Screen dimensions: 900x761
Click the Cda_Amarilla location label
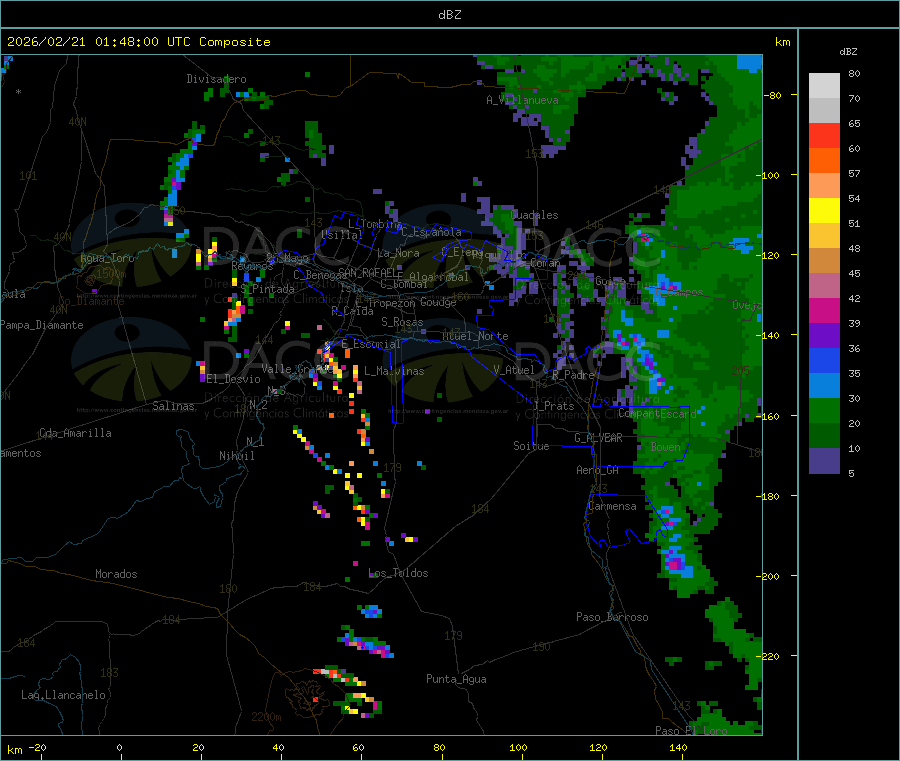coord(75,433)
